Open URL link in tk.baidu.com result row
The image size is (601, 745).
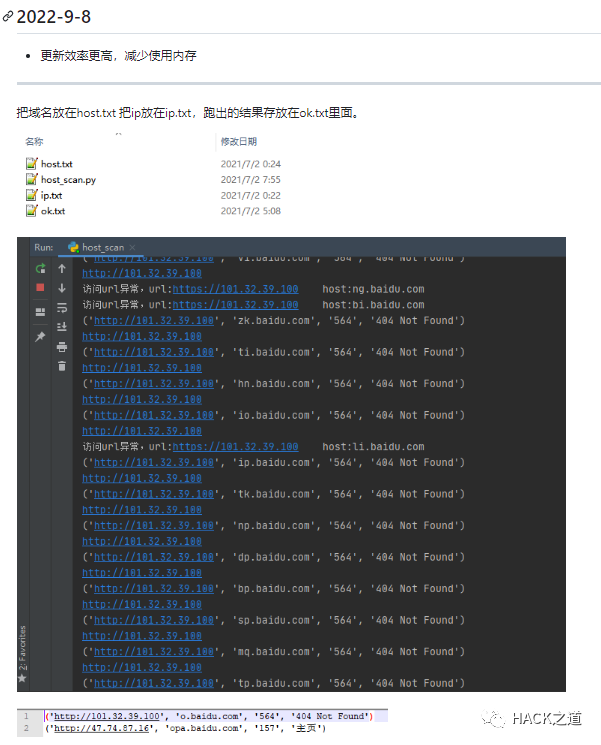click(x=154, y=494)
